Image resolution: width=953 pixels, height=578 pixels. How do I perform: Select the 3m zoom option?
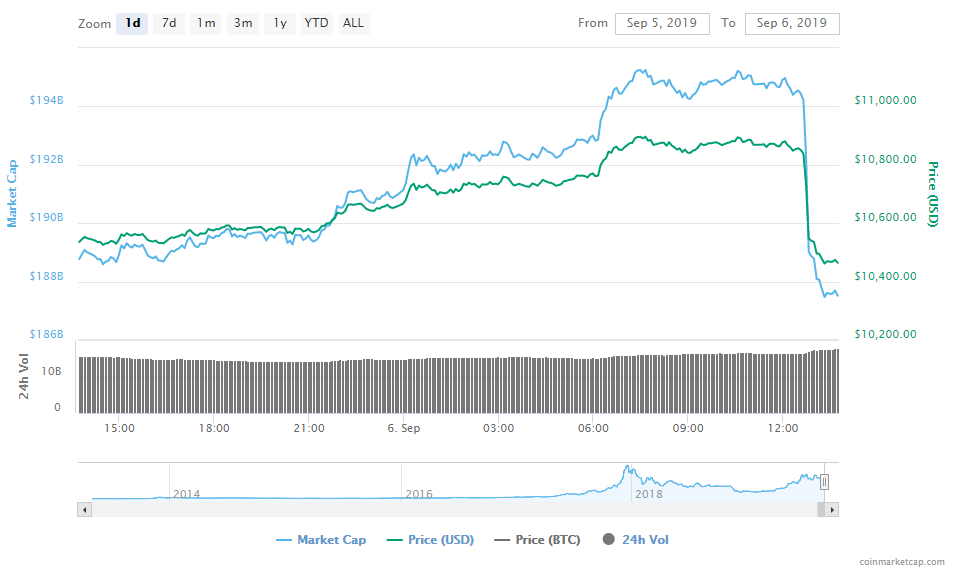pyautogui.click(x=242, y=23)
